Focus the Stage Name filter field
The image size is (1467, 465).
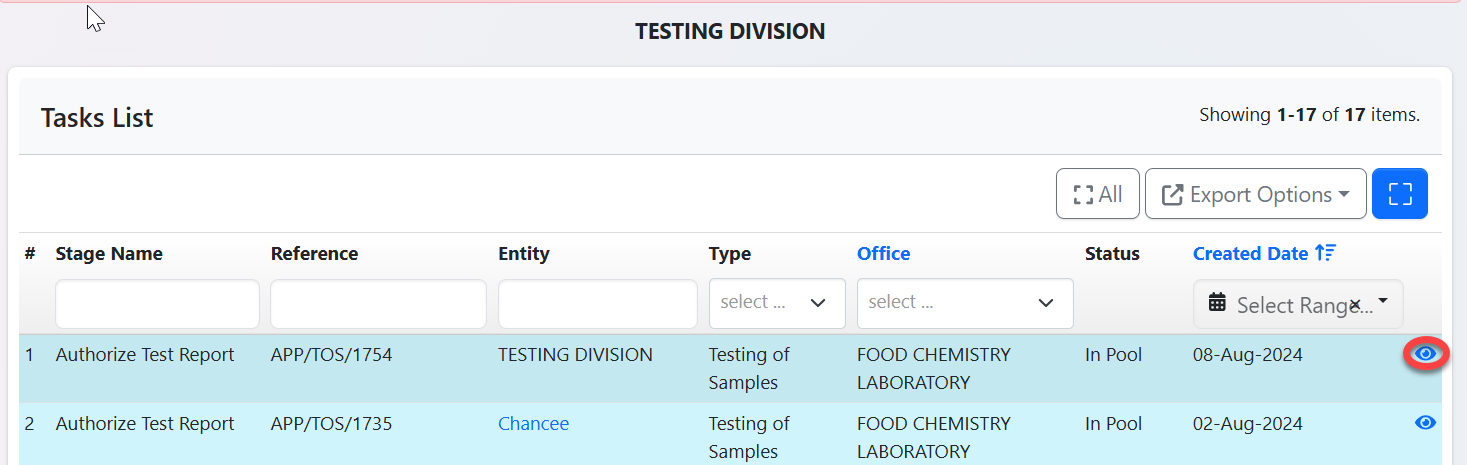pos(157,304)
